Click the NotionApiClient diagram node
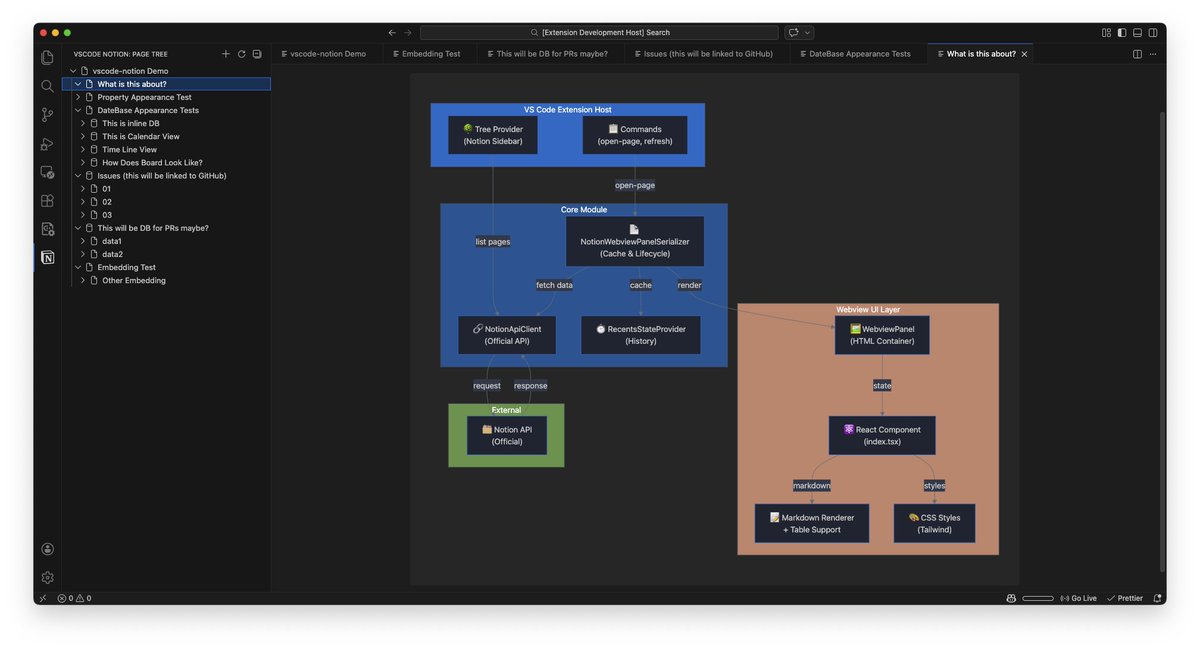 (x=507, y=335)
